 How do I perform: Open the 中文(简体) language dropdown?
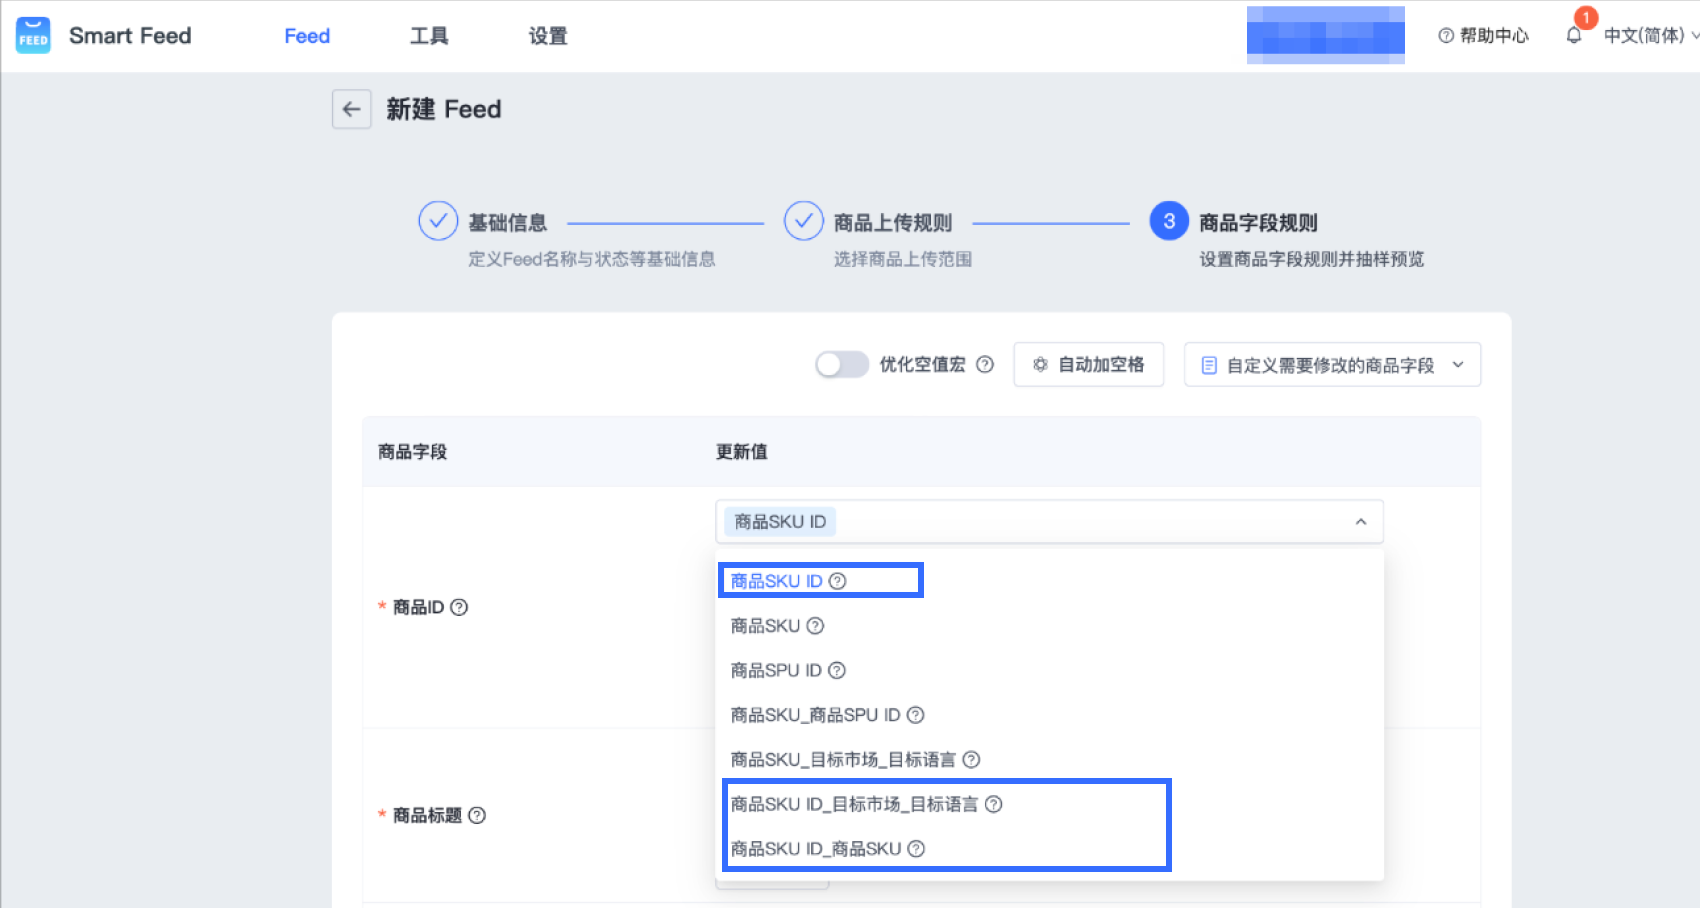click(1650, 36)
